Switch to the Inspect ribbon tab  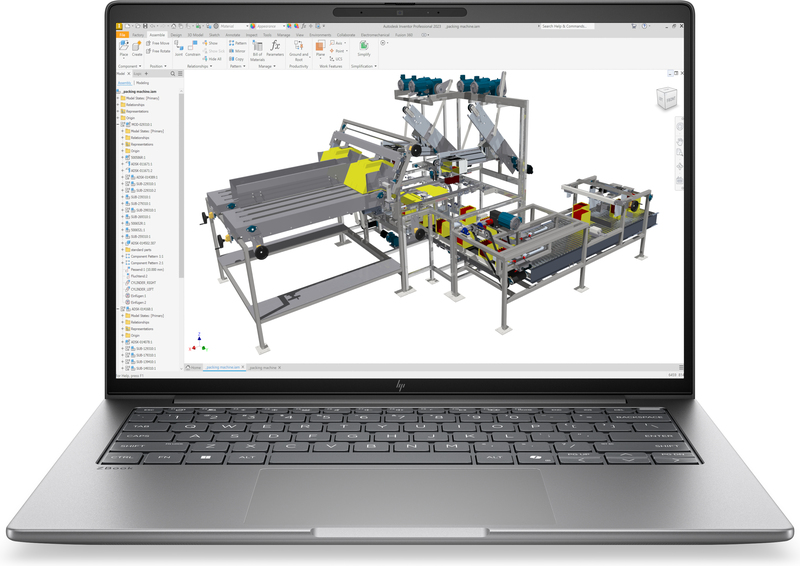point(252,35)
